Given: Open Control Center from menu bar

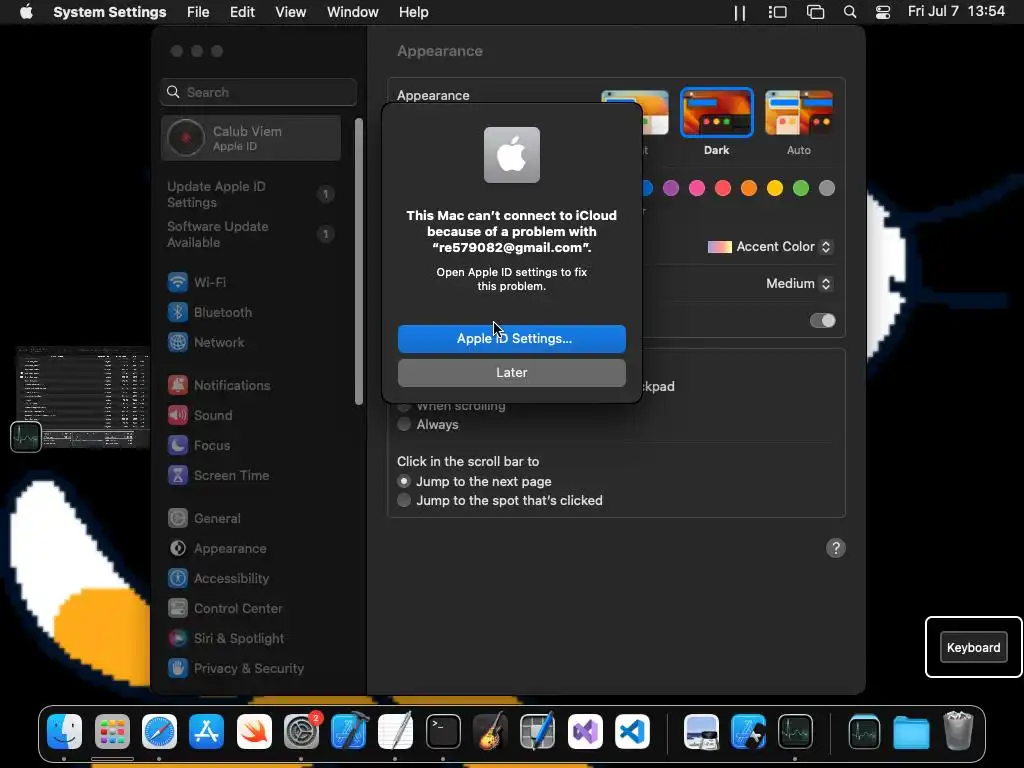Looking at the screenshot, I should point(882,12).
